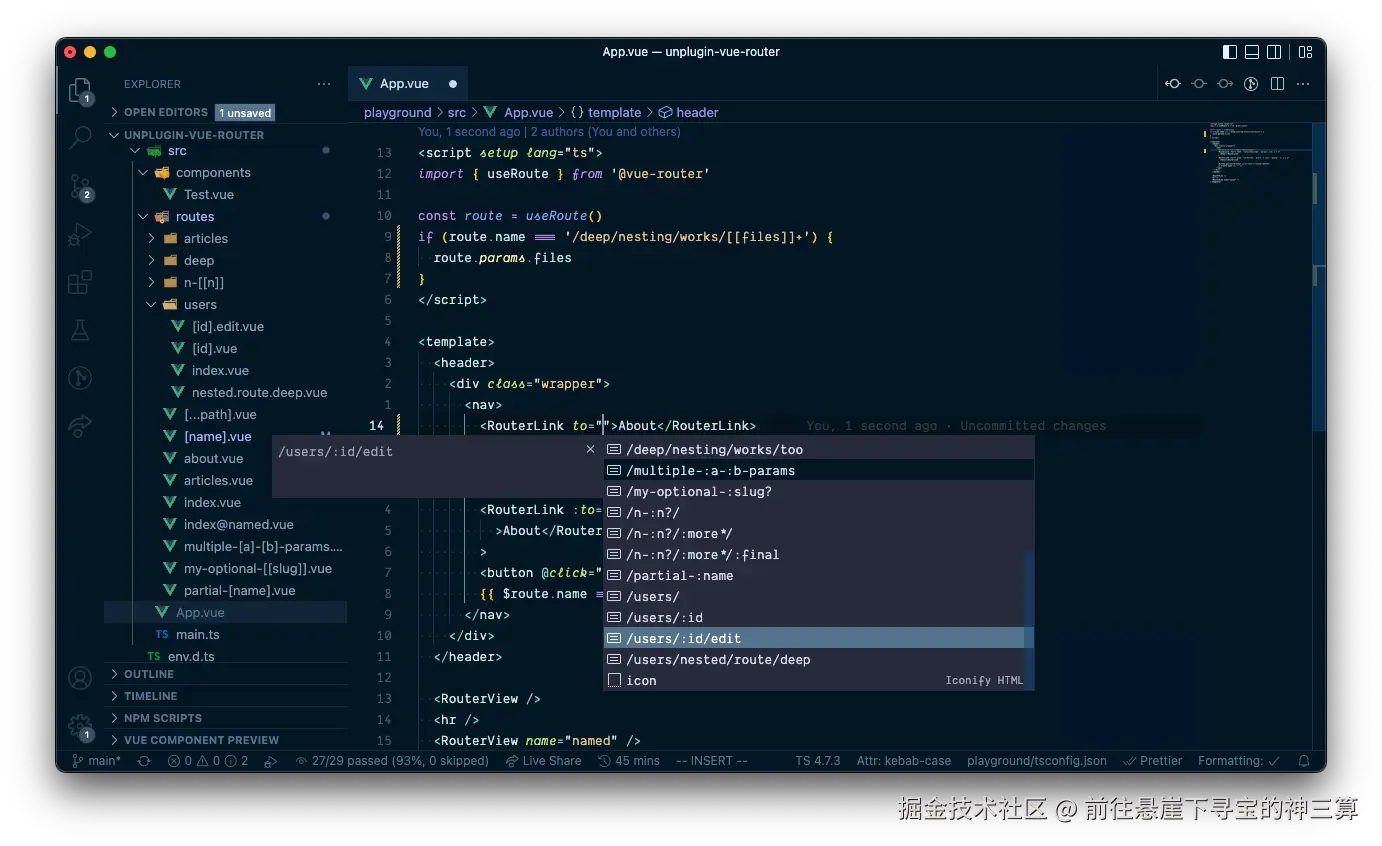Toggle primary side bar visibility
The image size is (1382, 846).
tap(1230, 52)
